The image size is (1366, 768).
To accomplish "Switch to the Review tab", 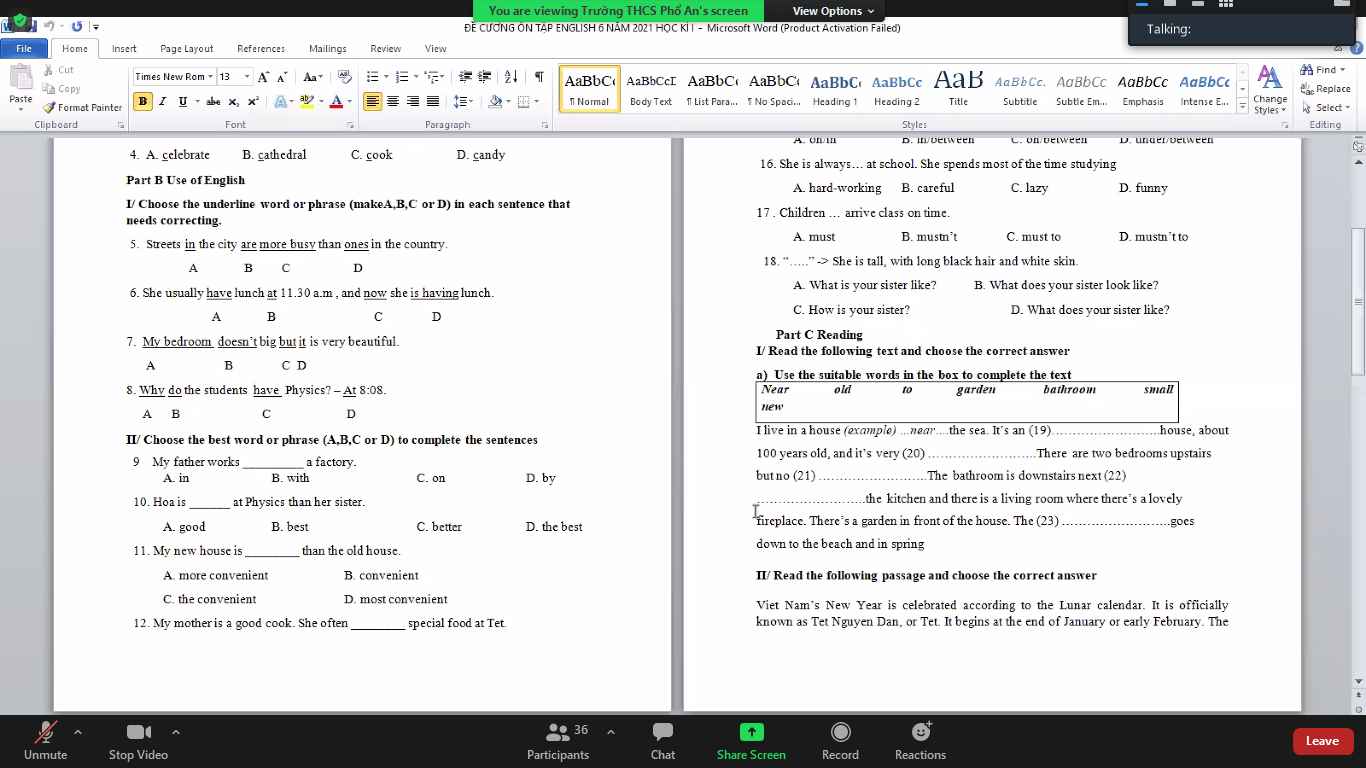I will coord(386,48).
